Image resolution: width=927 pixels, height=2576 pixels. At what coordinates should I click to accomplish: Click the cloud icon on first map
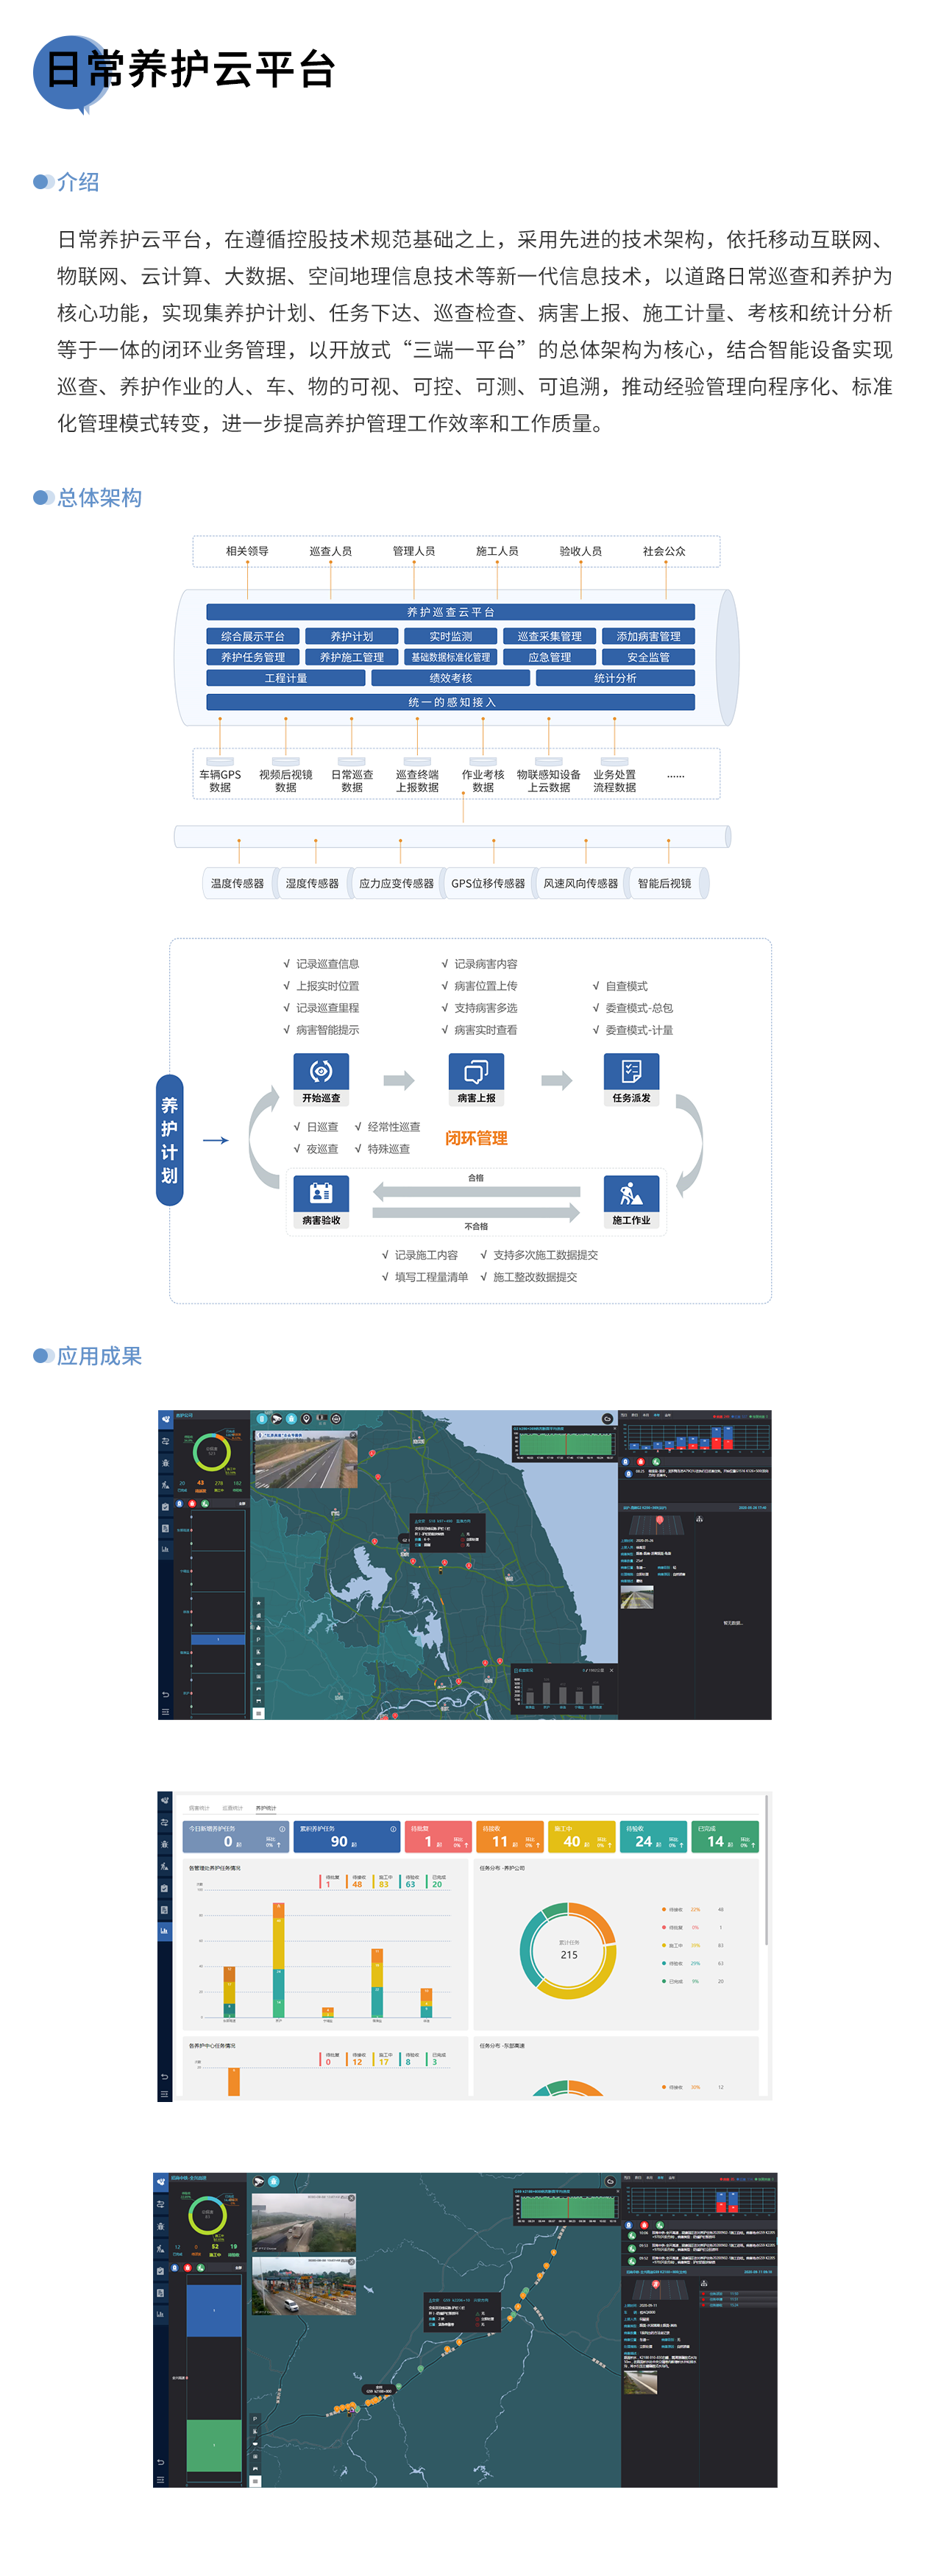(606, 1419)
